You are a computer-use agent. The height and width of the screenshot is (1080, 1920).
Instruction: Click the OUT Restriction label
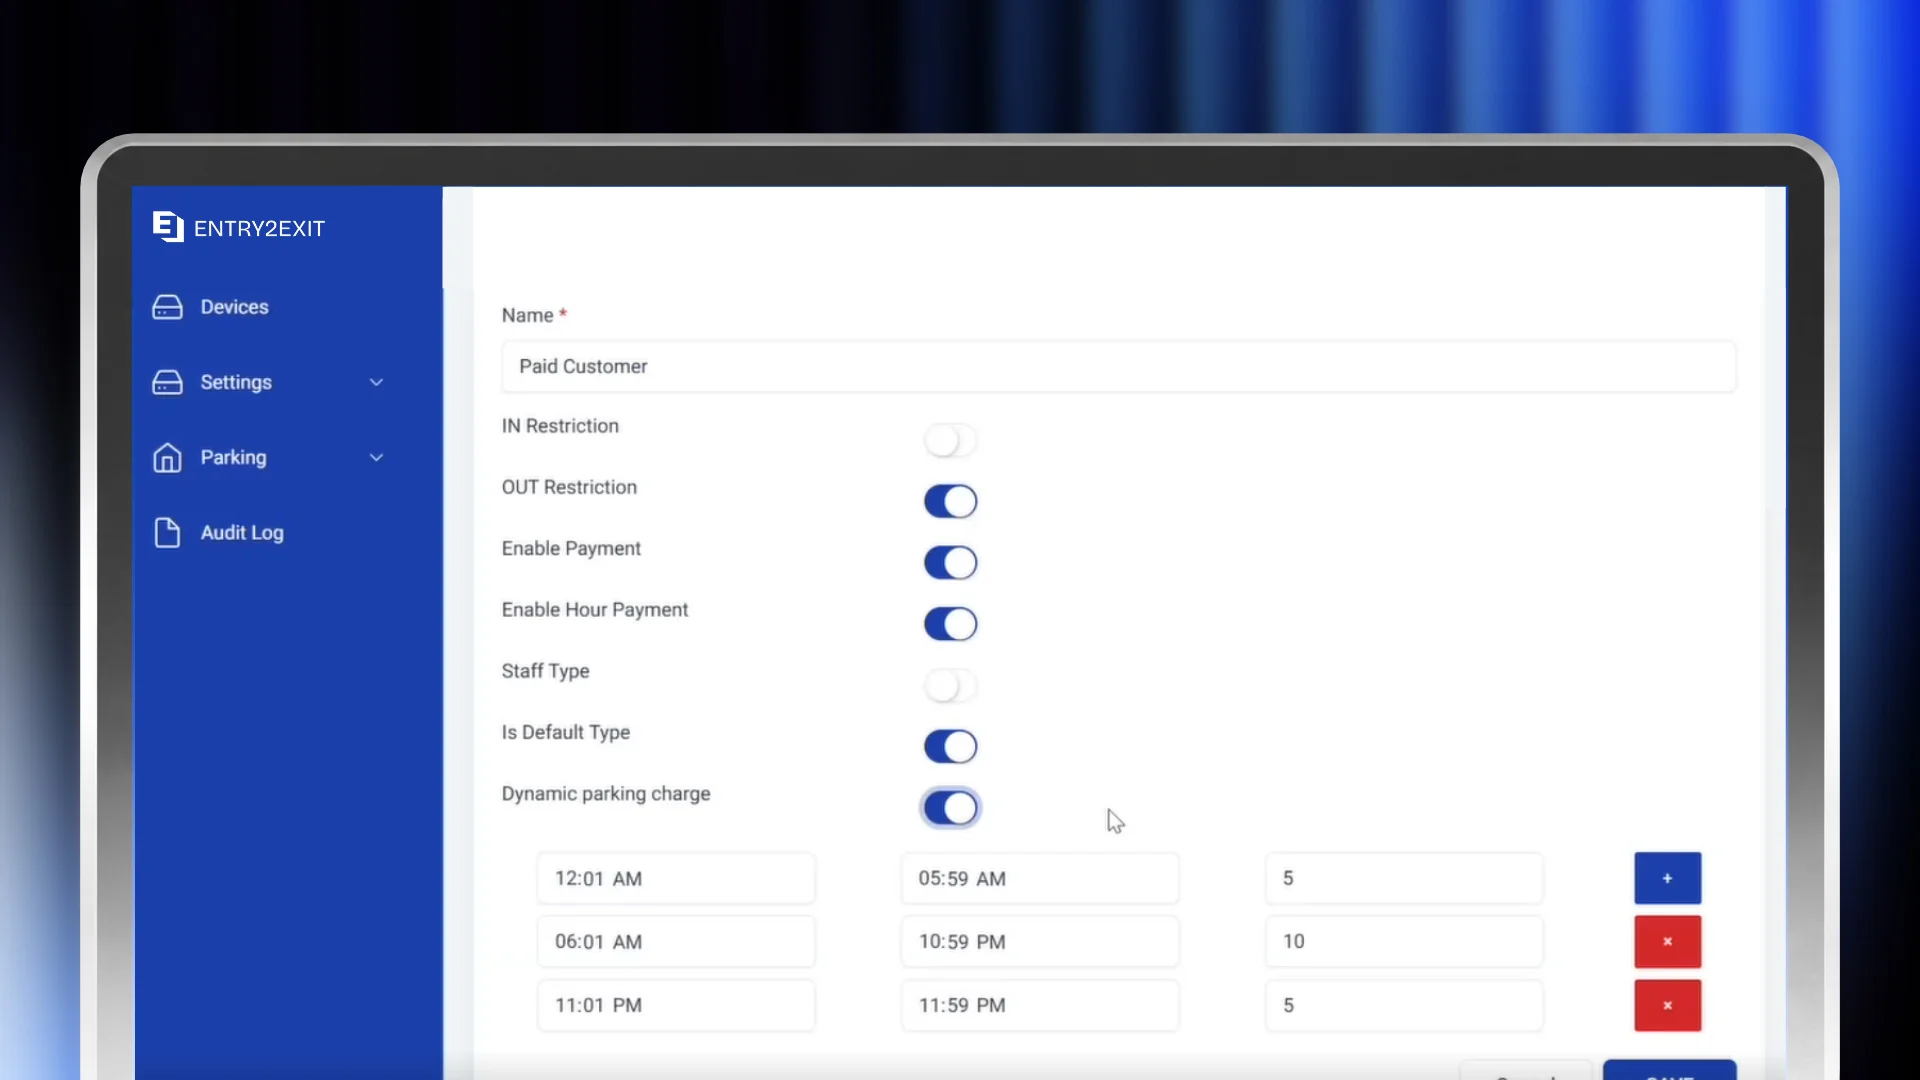tap(569, 487)
